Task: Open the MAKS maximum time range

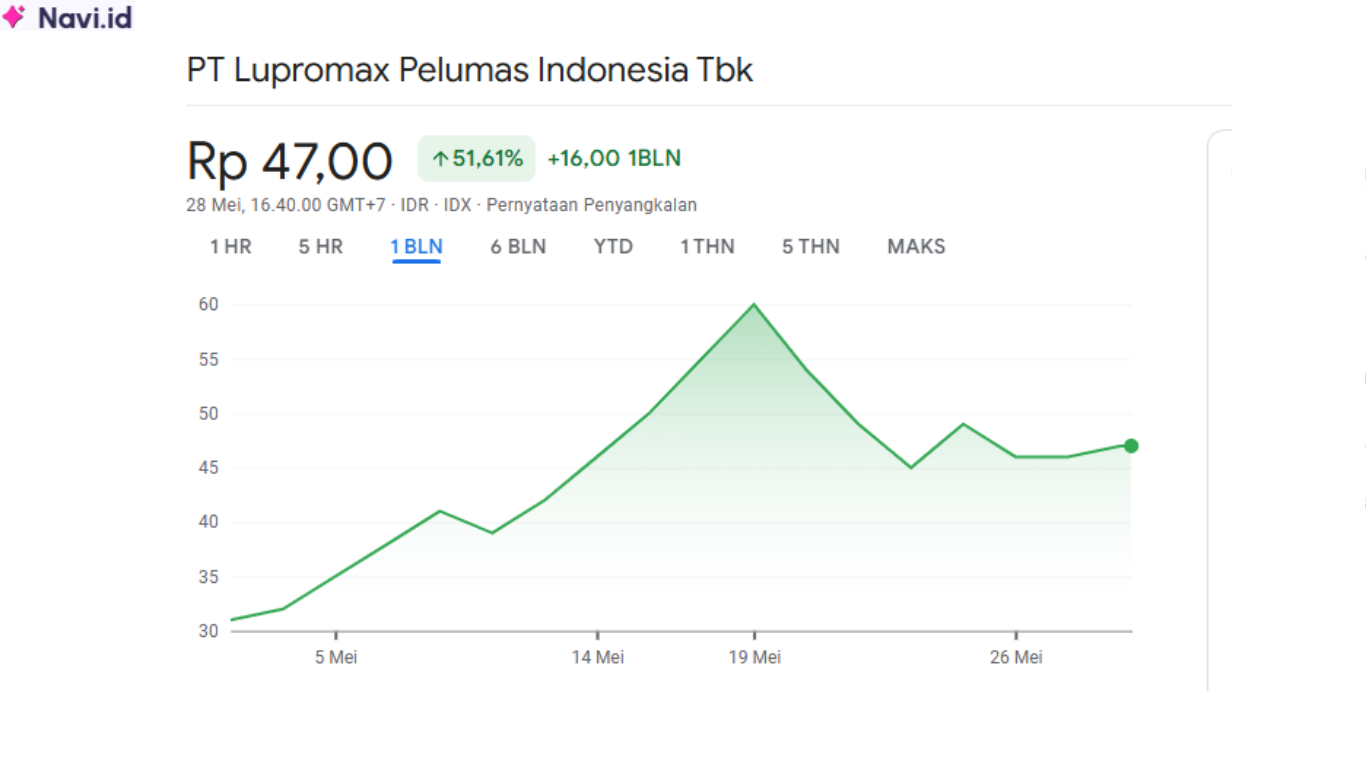Action: pyautogui.click(x=915, y=246)
